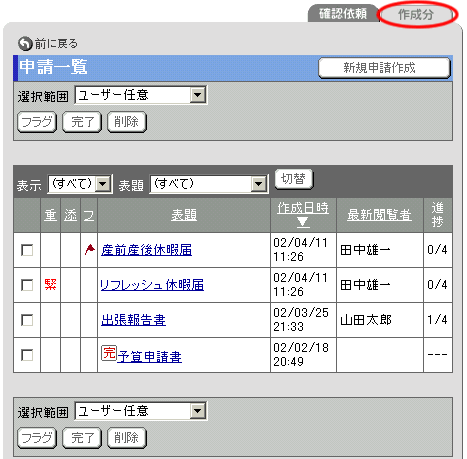The width and height of the screenshot is (467, 459).
Task: Click the red flag icon on 産前産後休暇届 row
Action: pos(90,249)
